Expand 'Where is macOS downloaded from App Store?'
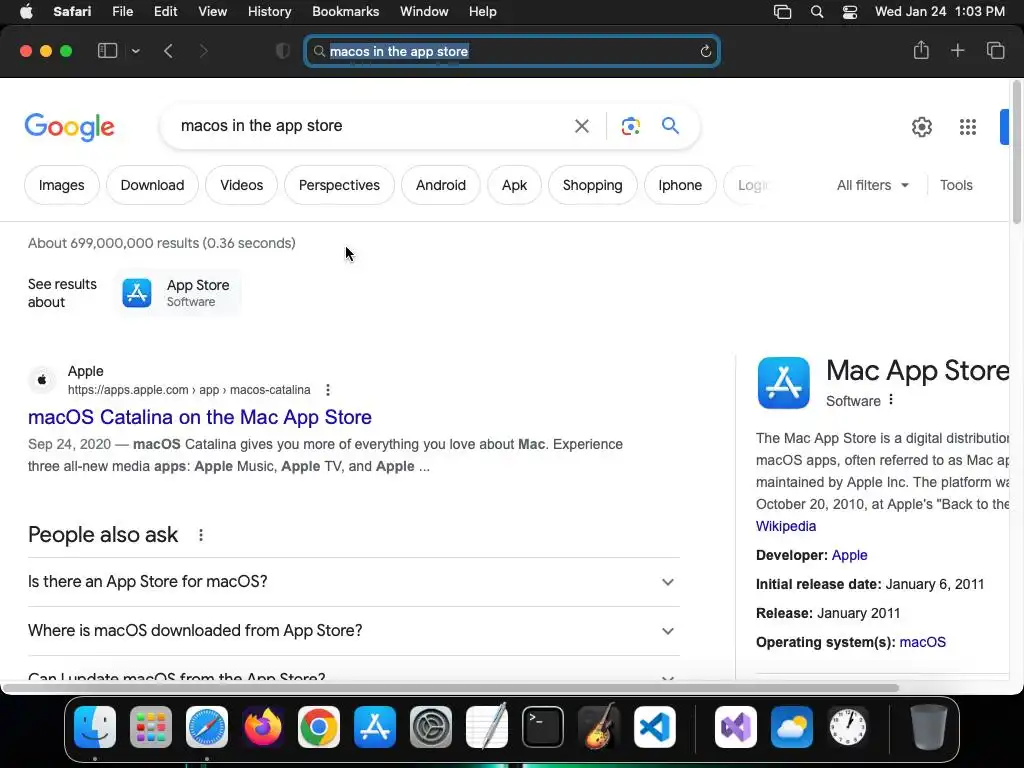Image resolution: width=1024 pixels, height=768 pixels. coord(353,631)
